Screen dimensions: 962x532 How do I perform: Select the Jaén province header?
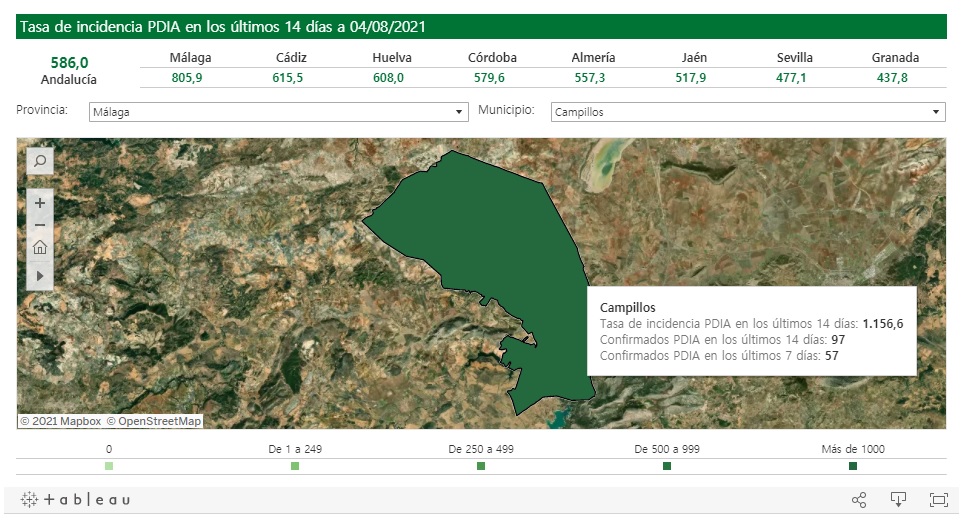[x=694, y=58]
